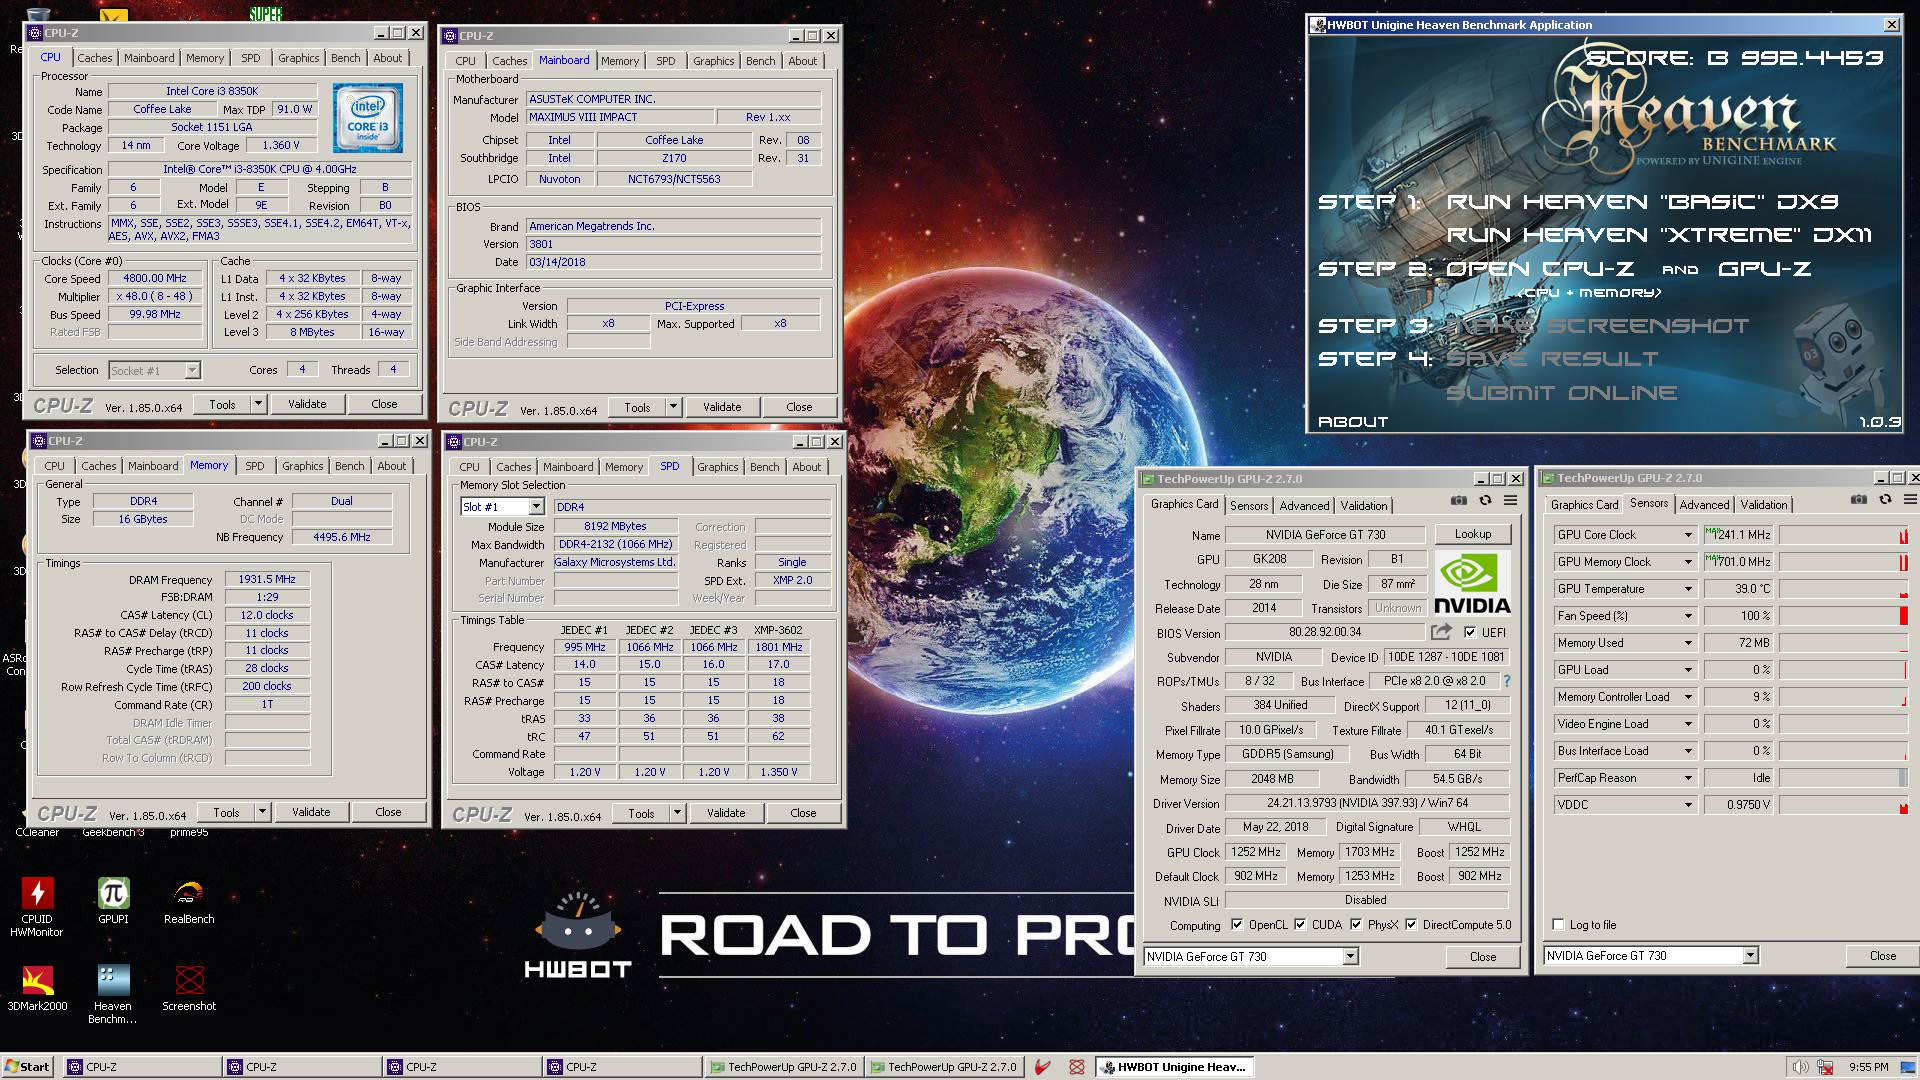The height and width of the screenshot is (1080, 1920).
Task: Click the network icon in system tray
Action: pos(1825,1067)
